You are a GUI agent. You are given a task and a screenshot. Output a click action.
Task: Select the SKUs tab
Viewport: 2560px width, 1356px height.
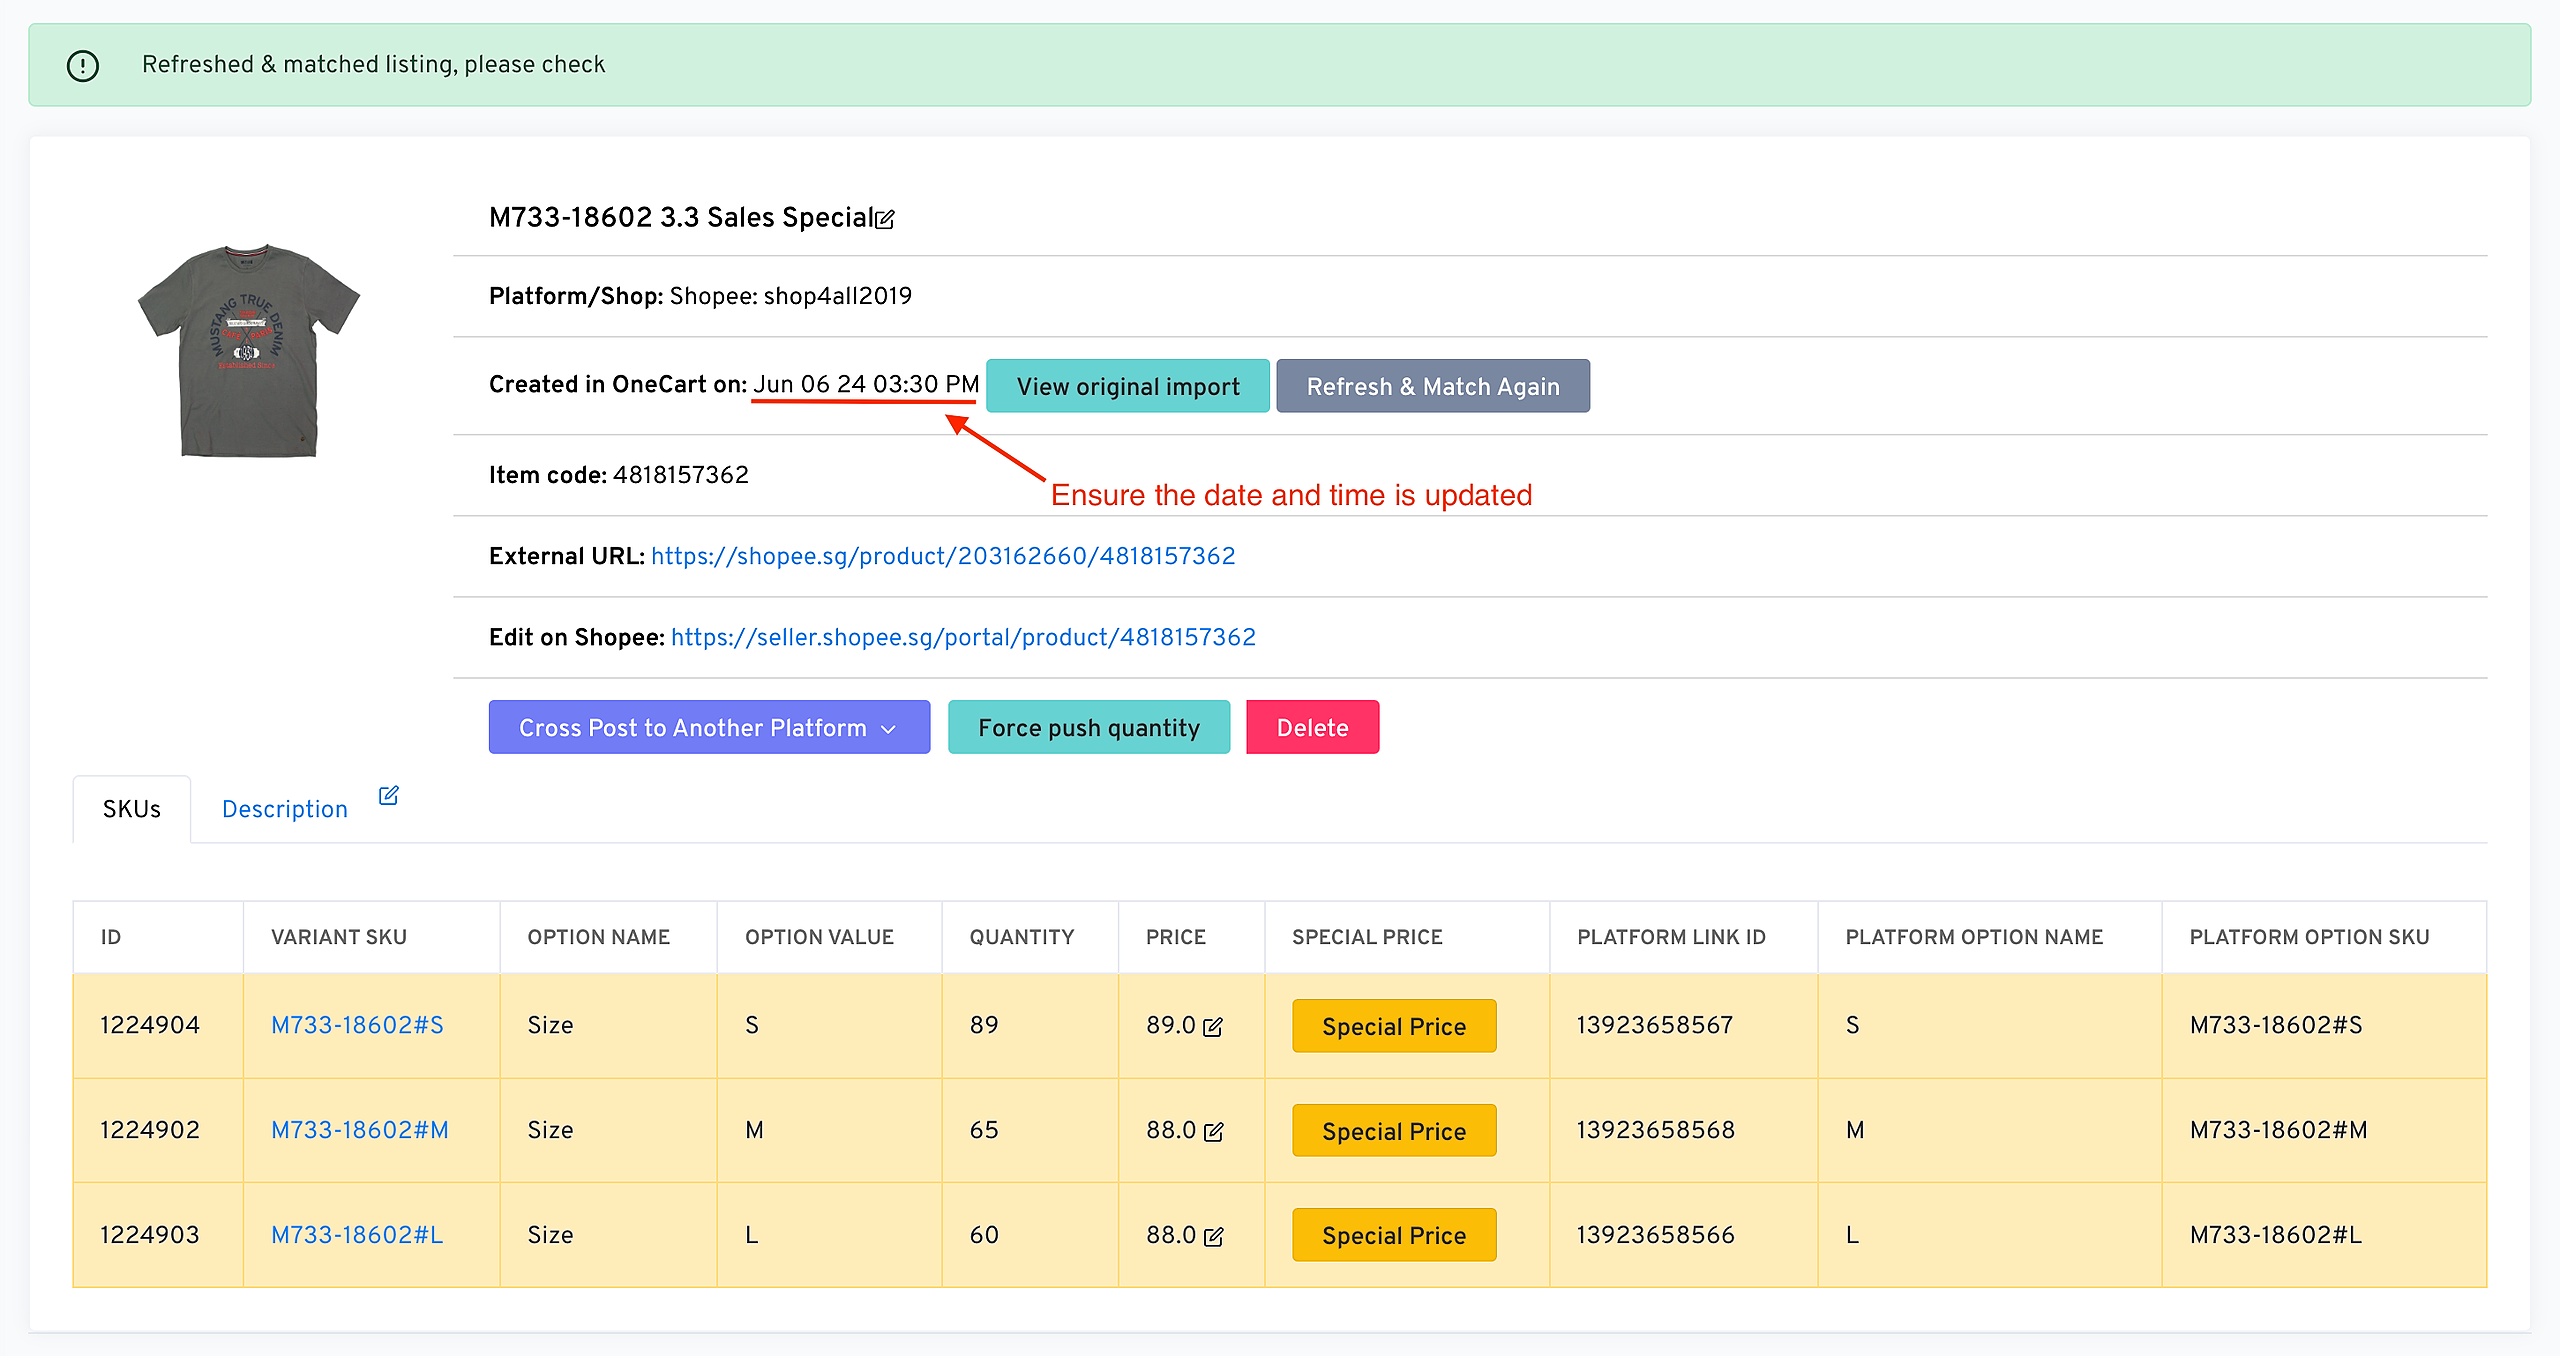click(x=132, y=809)
